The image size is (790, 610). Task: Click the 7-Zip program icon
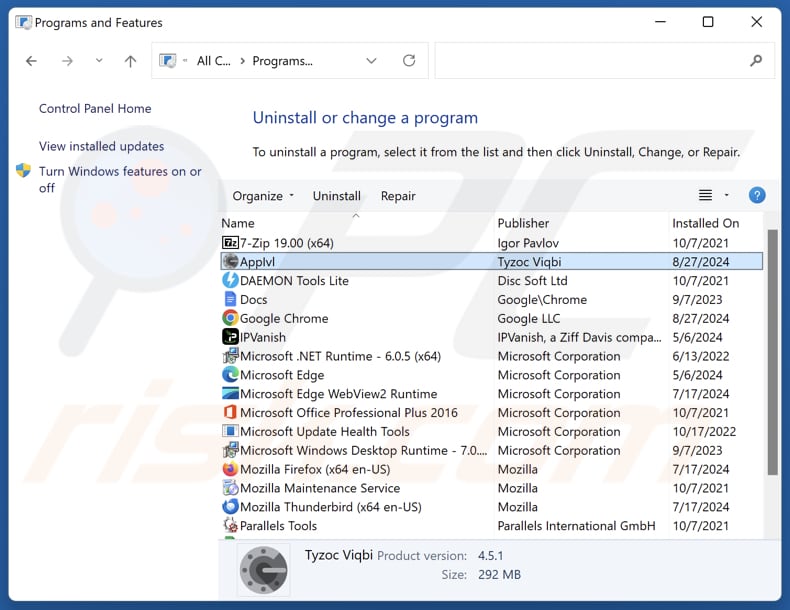(230, 243)
